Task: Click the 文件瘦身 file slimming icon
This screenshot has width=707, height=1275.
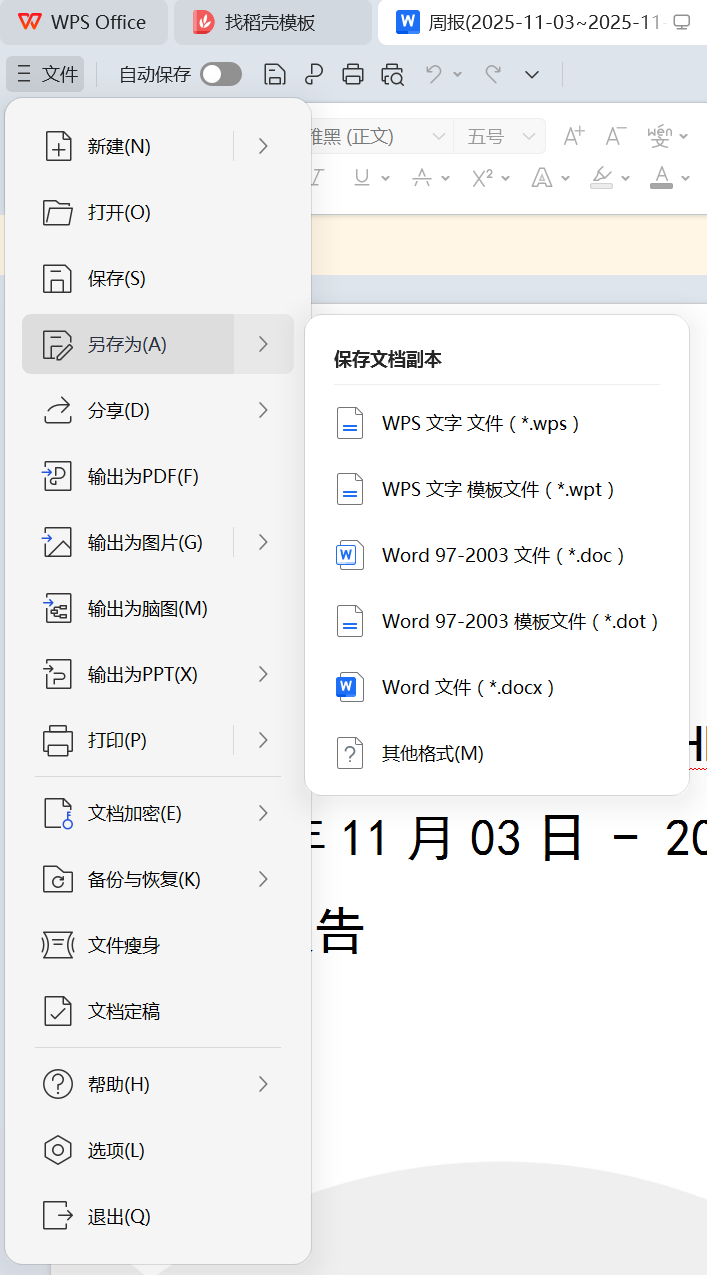Action: point(58,945)
